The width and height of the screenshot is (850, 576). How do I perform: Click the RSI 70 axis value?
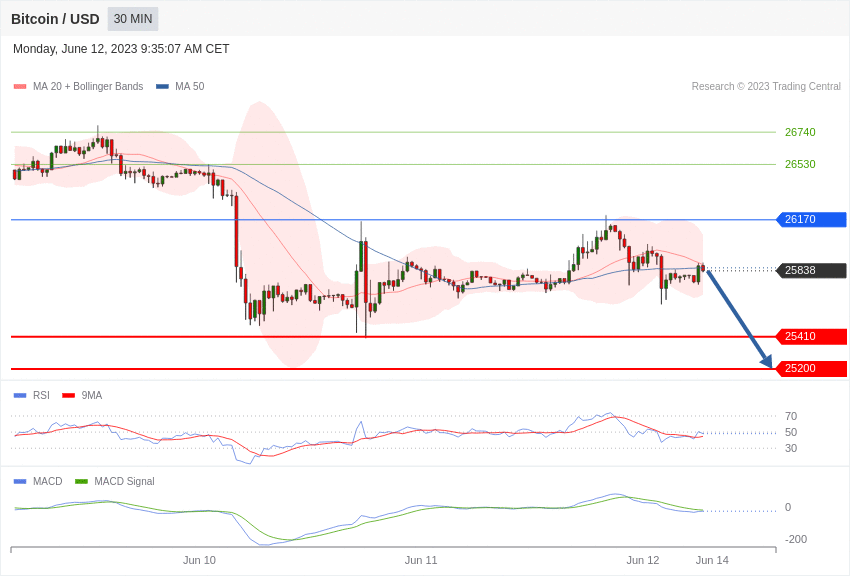tap(791, 416)
